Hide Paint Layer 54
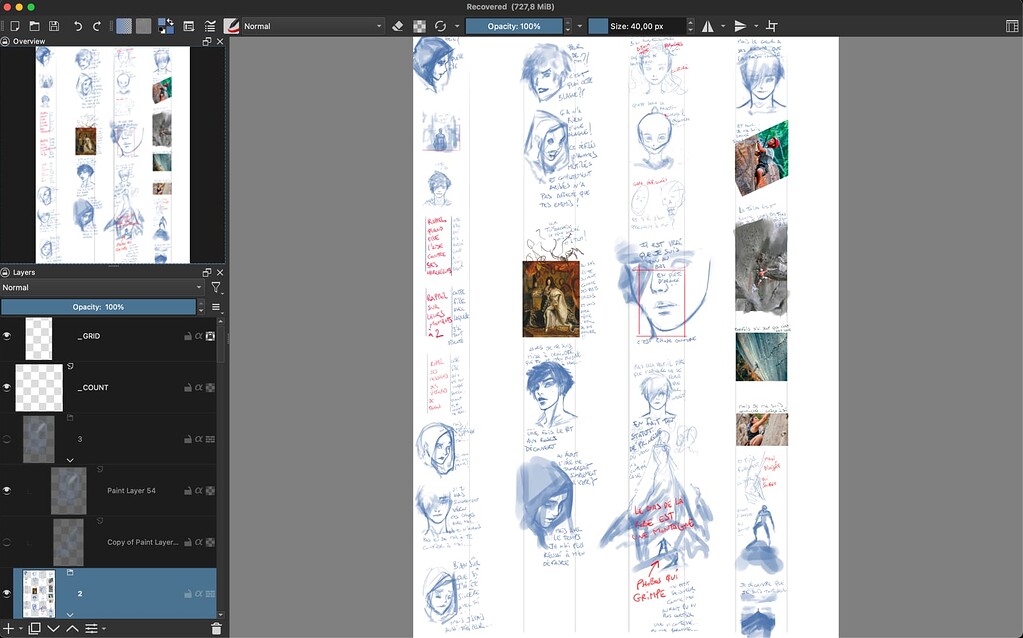The image size is (1023, 638). coord(7,491)
